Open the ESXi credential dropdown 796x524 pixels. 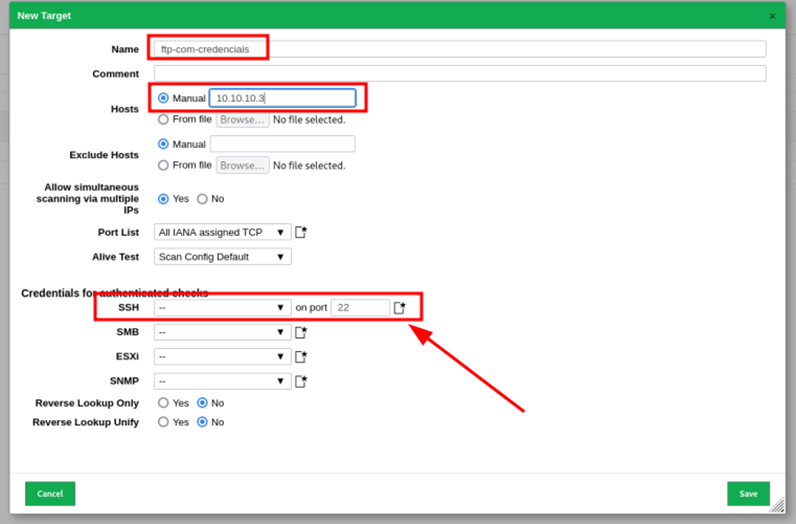tap(222, 357)
